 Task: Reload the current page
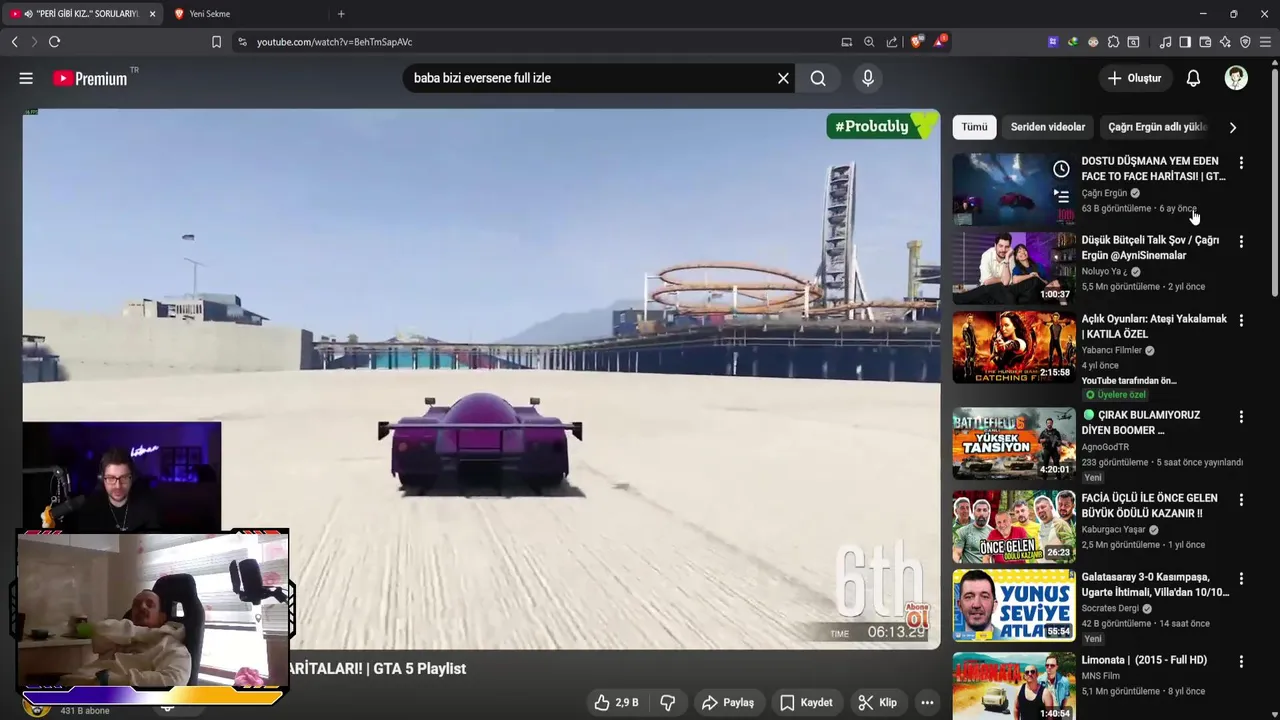pos(54,42)
